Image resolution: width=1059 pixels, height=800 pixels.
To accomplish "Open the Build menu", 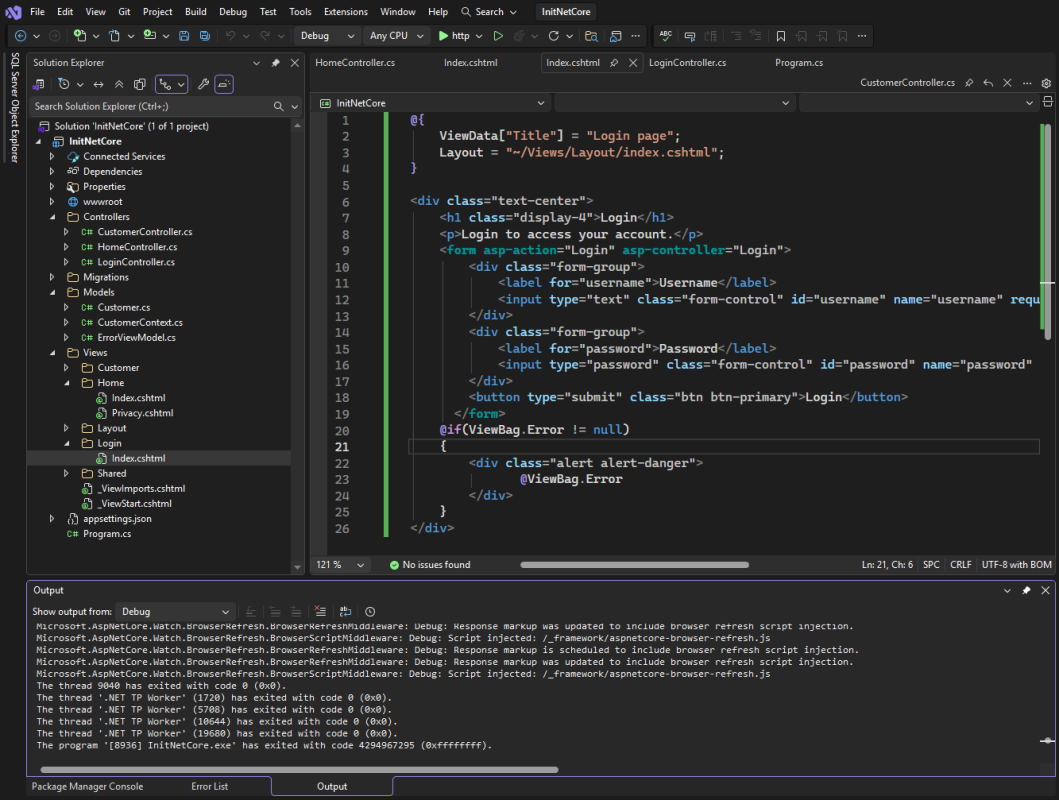I will 196,12.
